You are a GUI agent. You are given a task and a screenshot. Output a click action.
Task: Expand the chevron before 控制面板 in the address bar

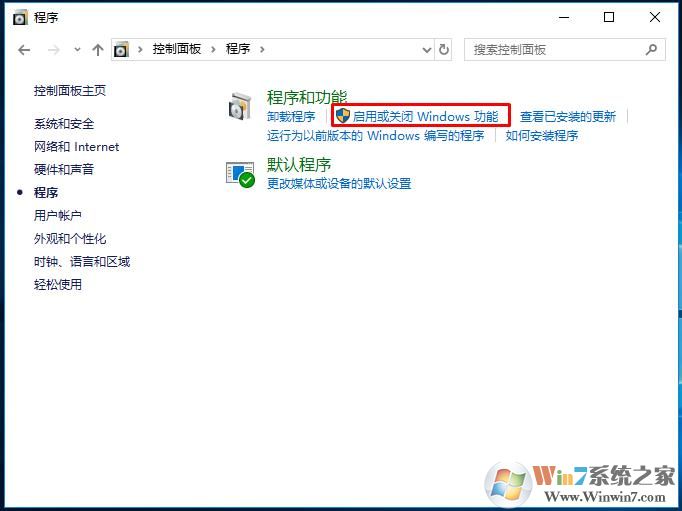pos(140,50)
